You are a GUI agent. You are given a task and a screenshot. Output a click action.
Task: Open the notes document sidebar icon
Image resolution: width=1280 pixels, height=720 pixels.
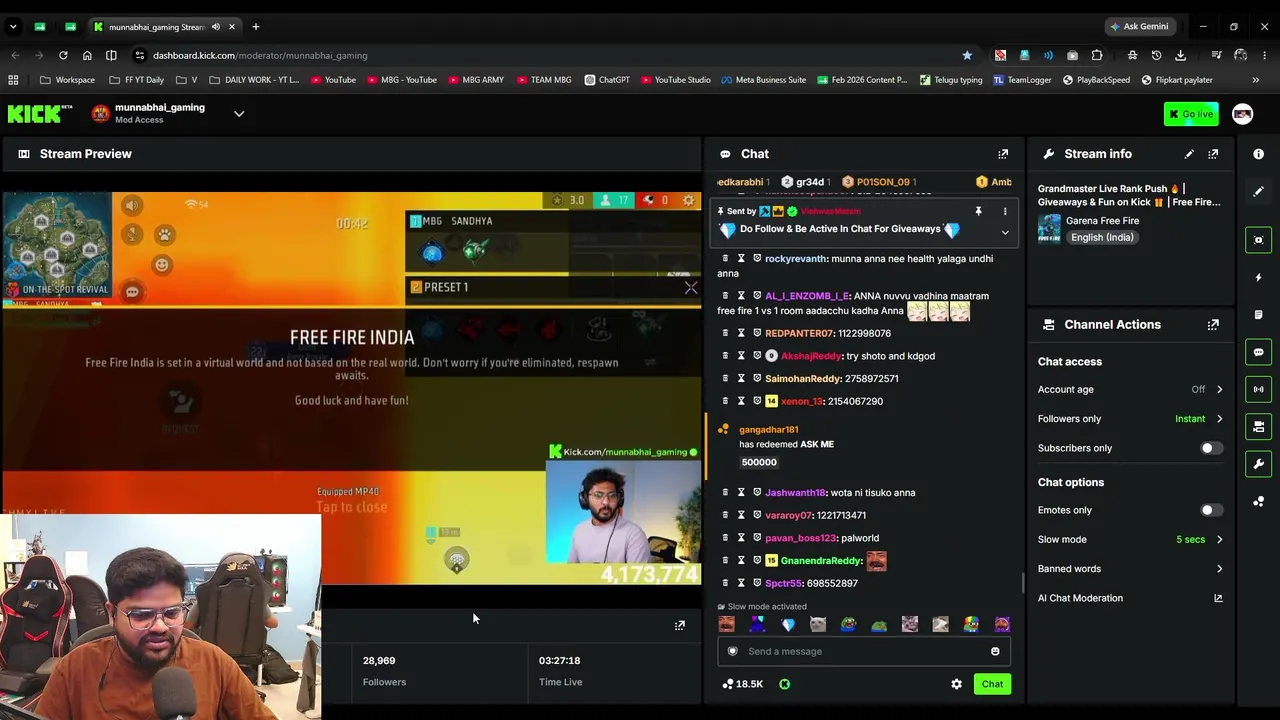[1258, 315]
